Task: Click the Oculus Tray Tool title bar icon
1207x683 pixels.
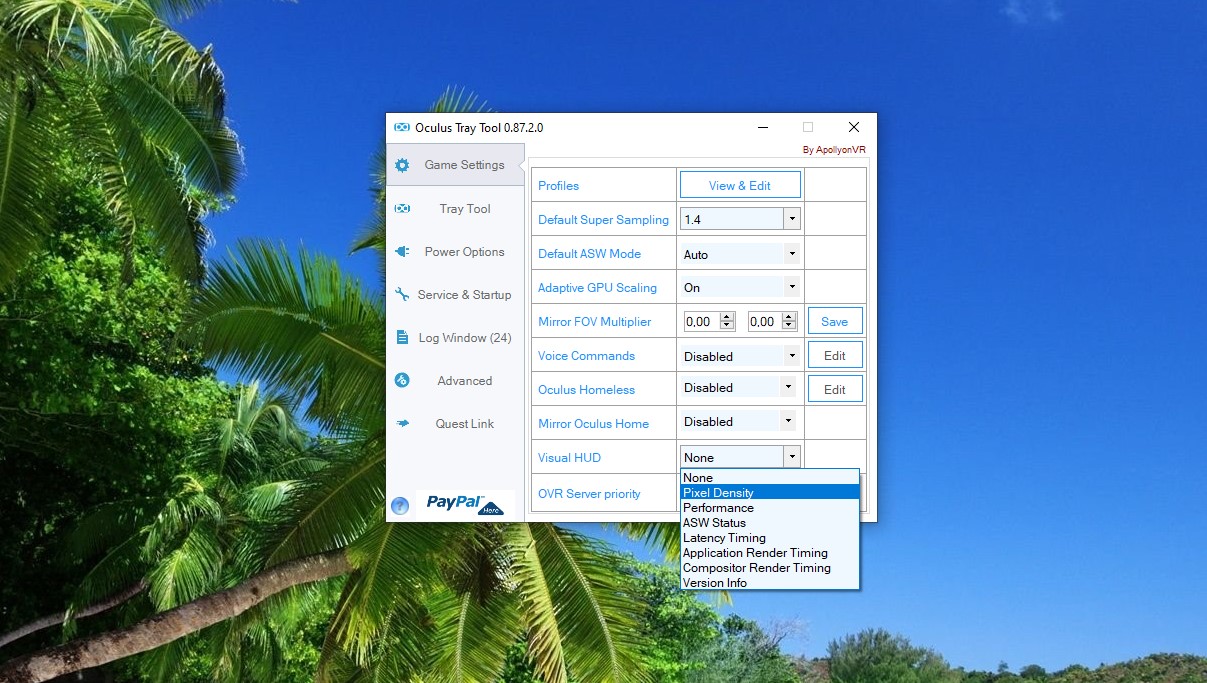Action: click(402, 128)
